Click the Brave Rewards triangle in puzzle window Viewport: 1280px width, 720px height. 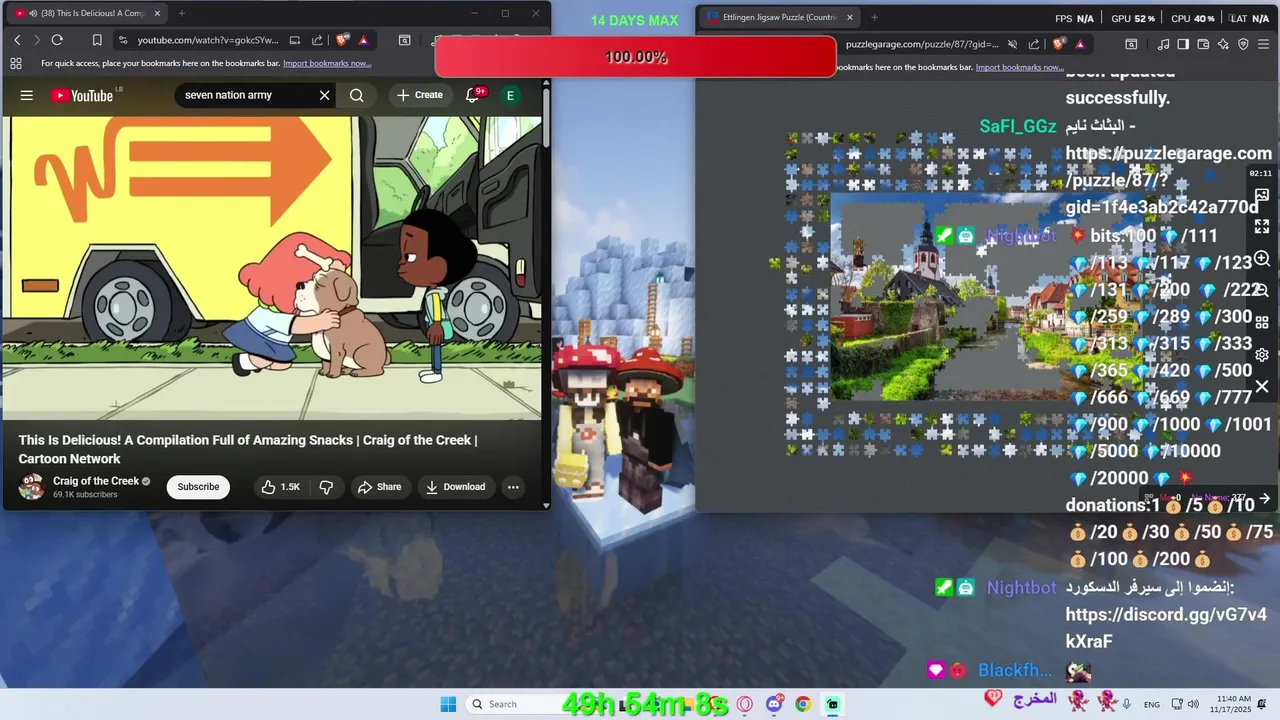pyautogui.click(x=1080, y=44)
